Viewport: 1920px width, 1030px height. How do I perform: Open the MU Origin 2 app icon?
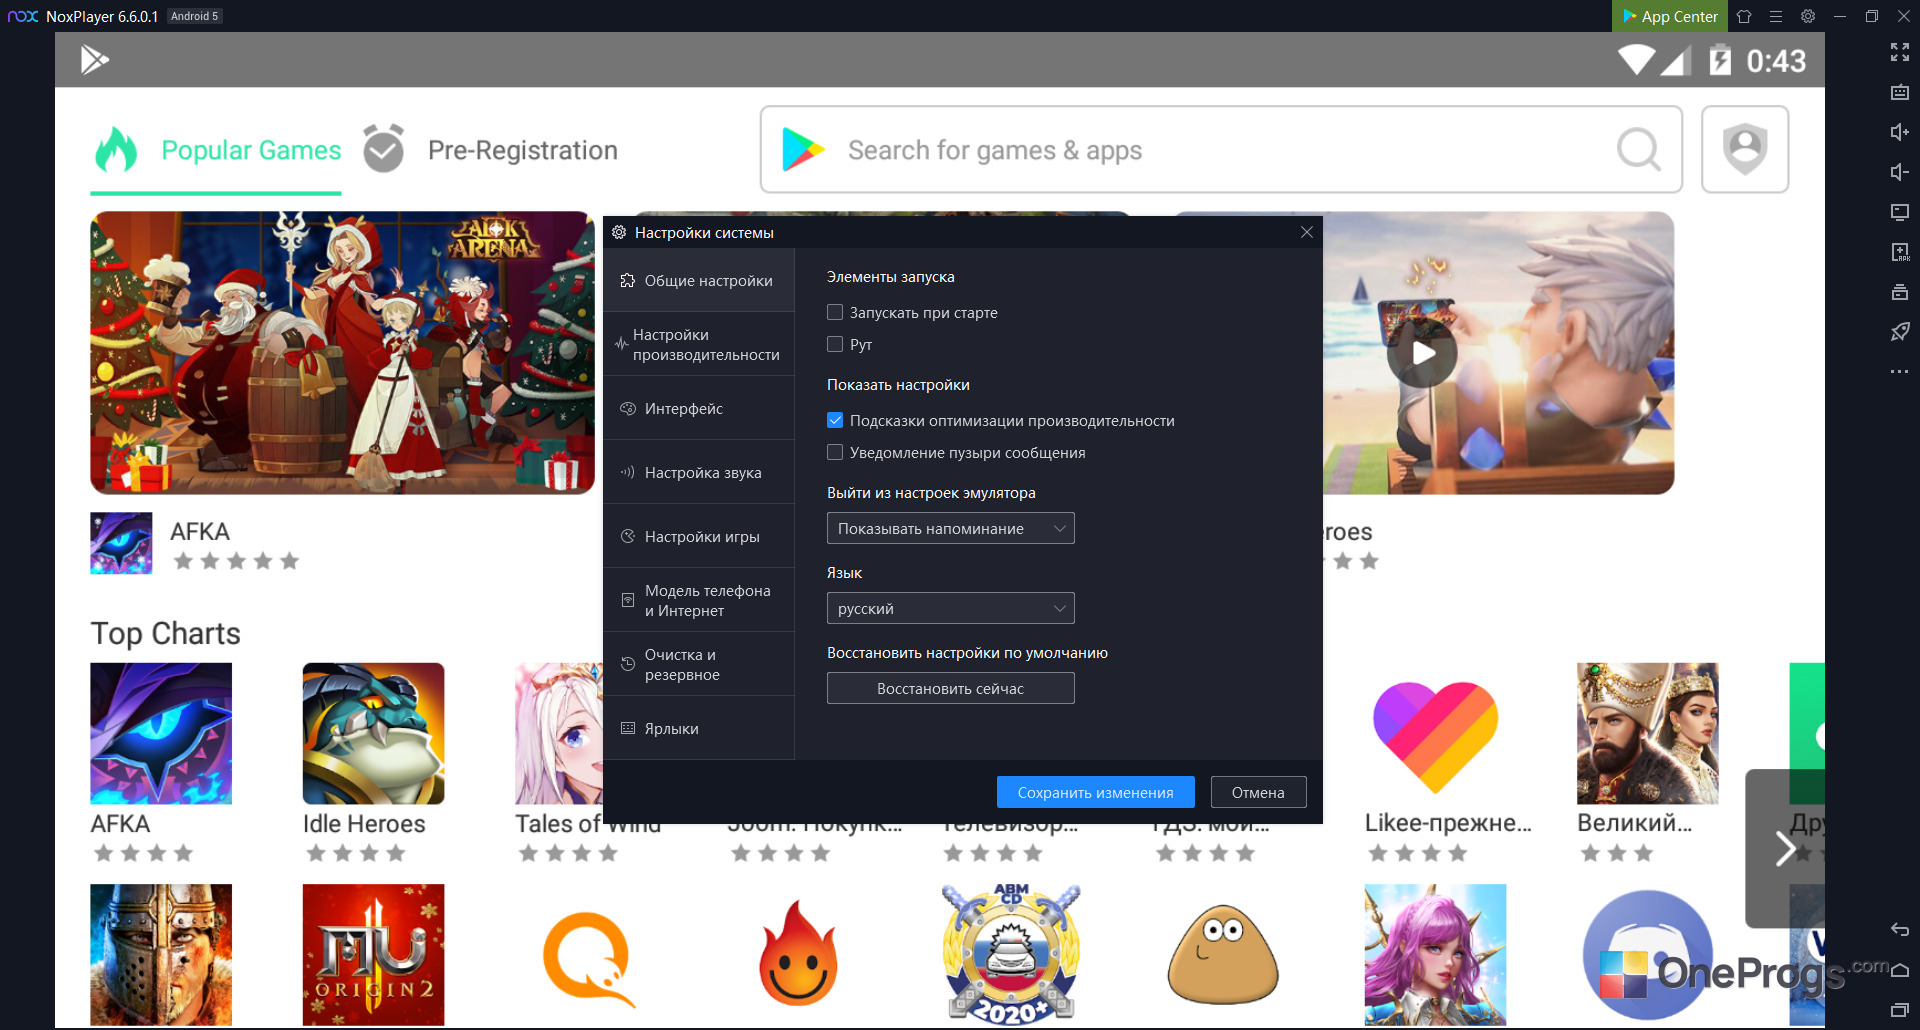tap(373, 955)
